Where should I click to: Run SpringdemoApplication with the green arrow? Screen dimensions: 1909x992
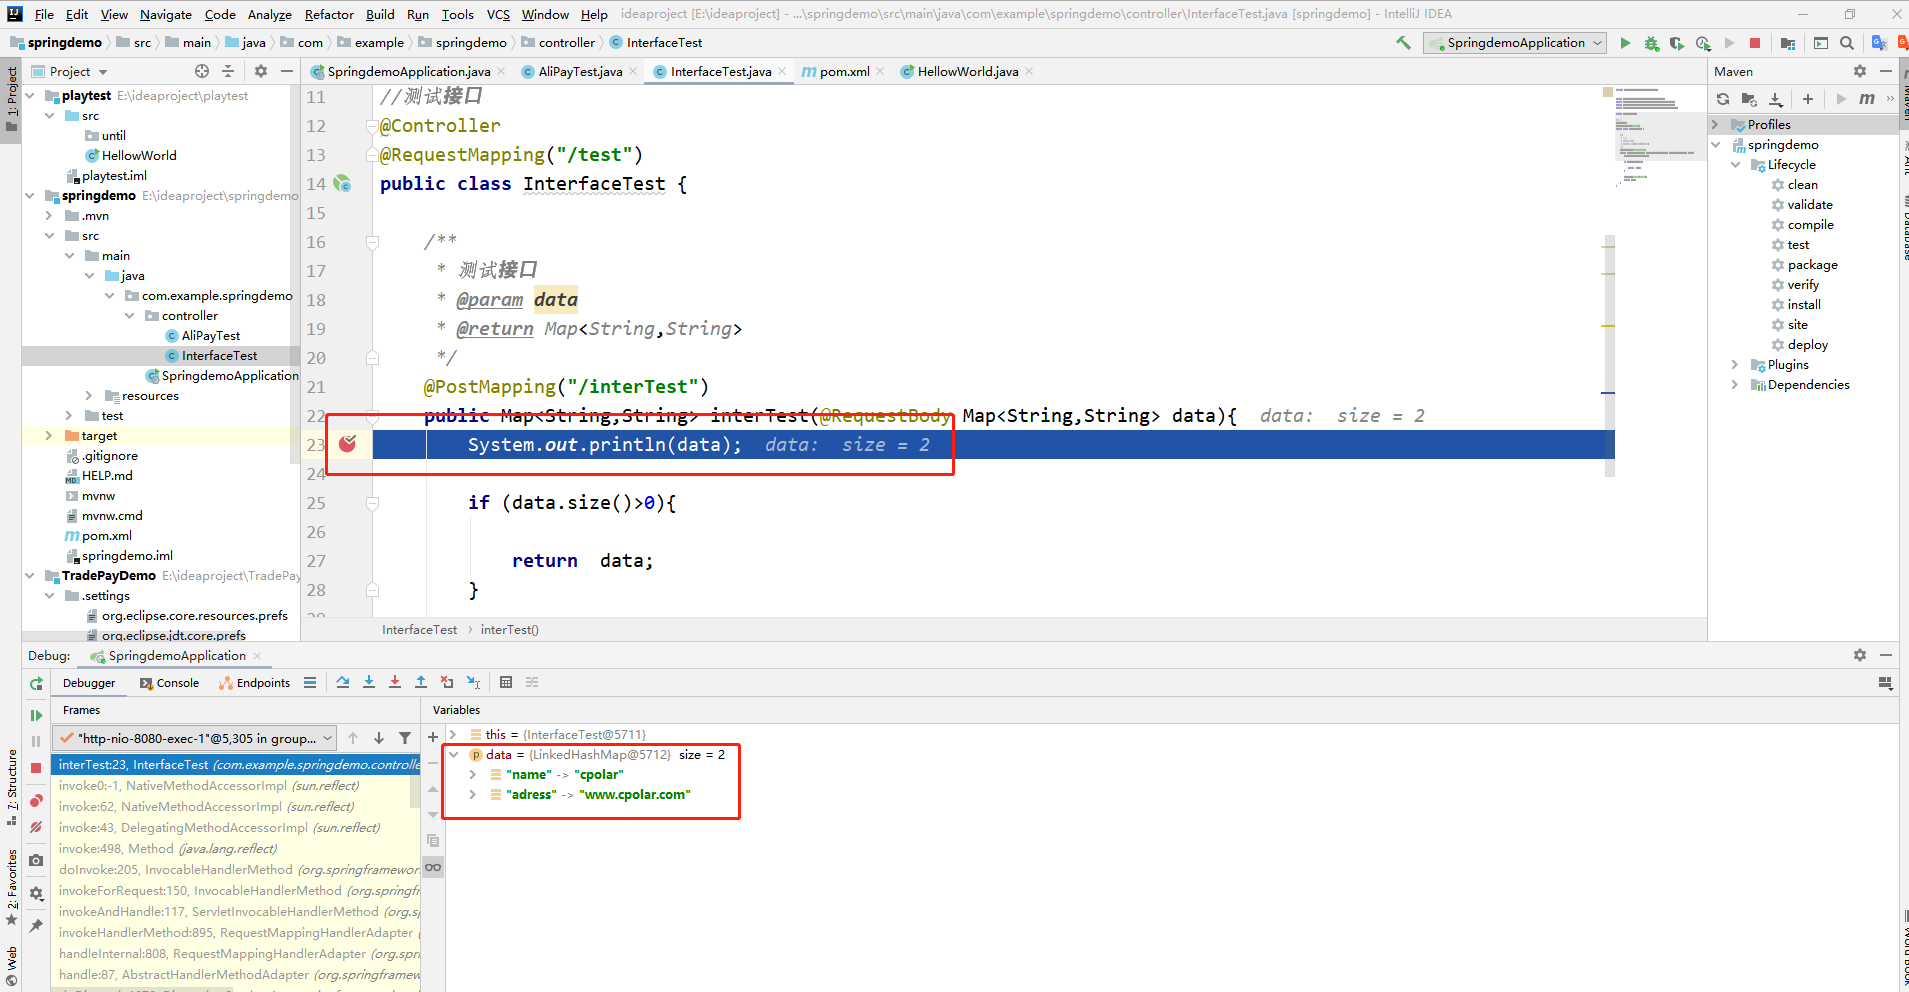click(x=1624, y=43)
